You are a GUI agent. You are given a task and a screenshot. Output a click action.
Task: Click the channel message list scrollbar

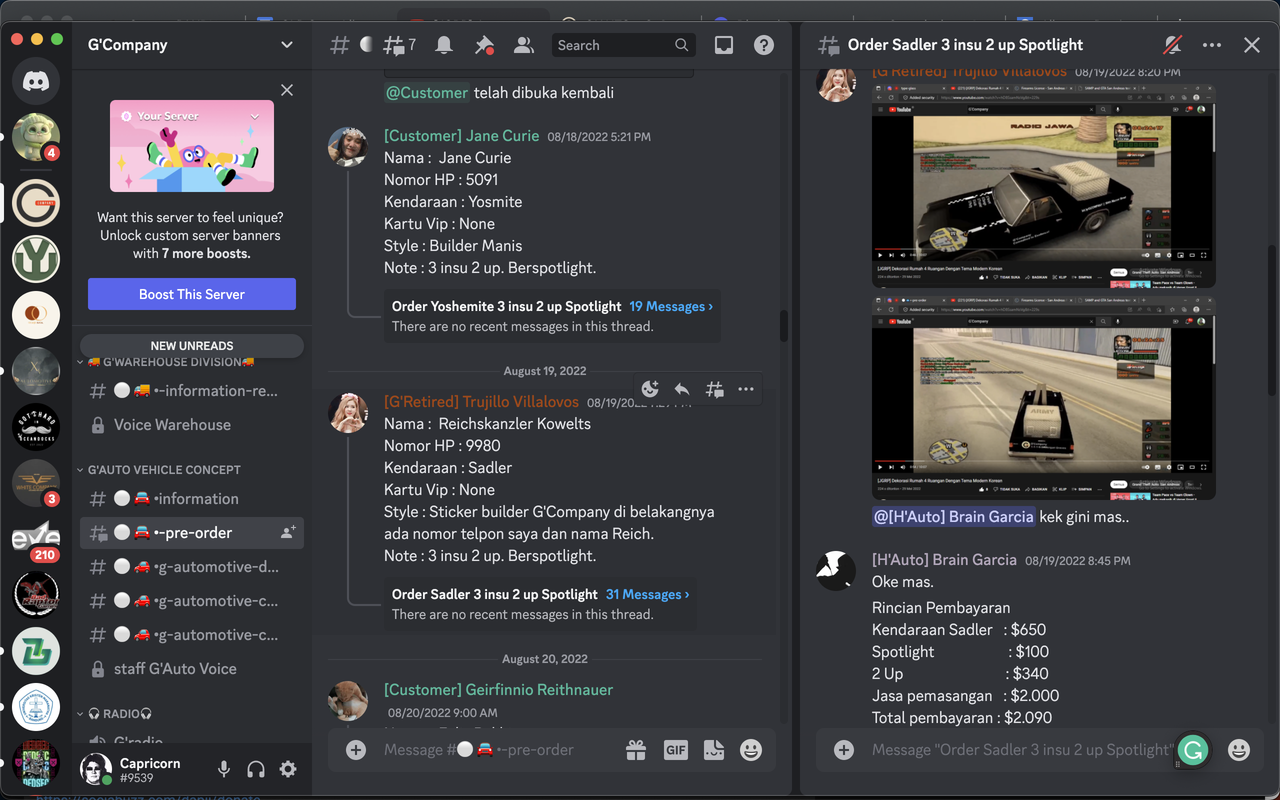pos(784,325)
